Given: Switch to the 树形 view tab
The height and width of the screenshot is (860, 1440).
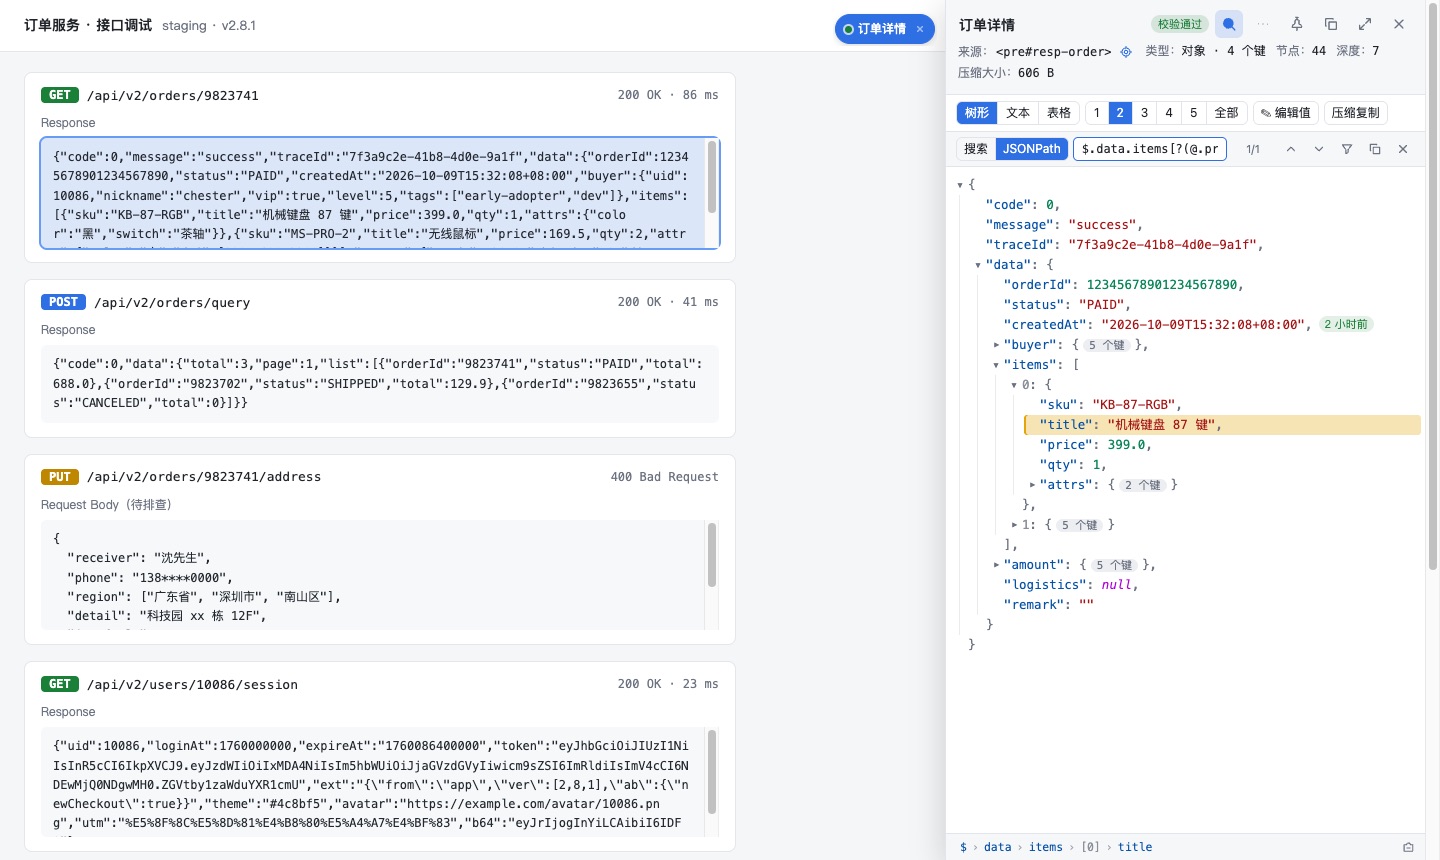Looking at the screenshot, I should click(x=977, y=113).
